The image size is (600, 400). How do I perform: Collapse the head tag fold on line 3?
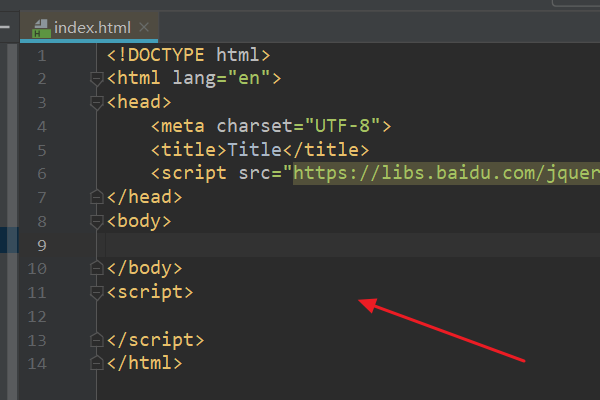pos(96,103)
